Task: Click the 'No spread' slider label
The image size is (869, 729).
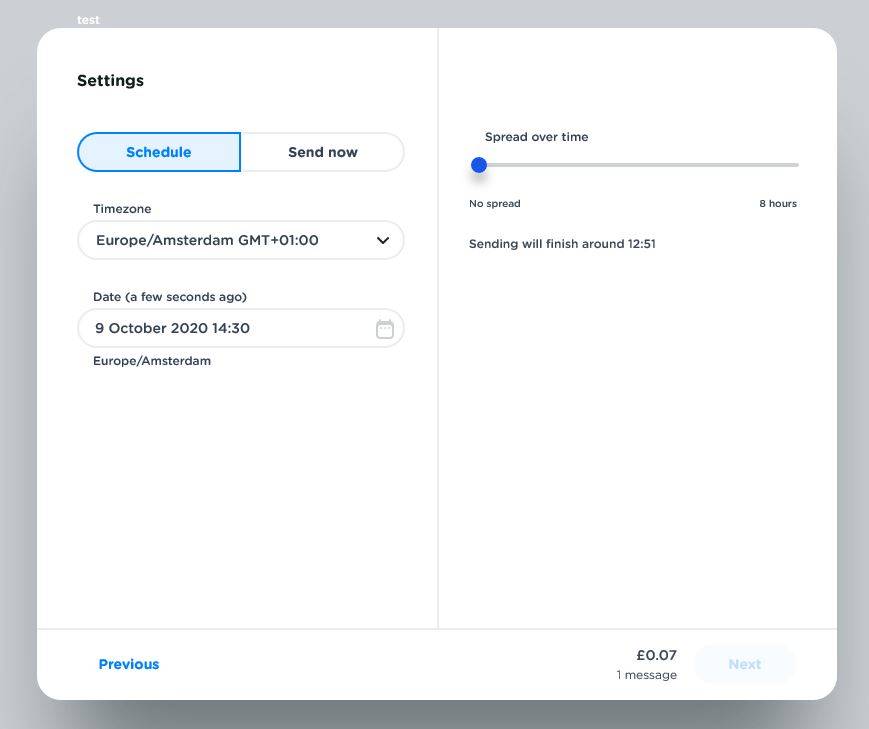Action: [495, 204]
